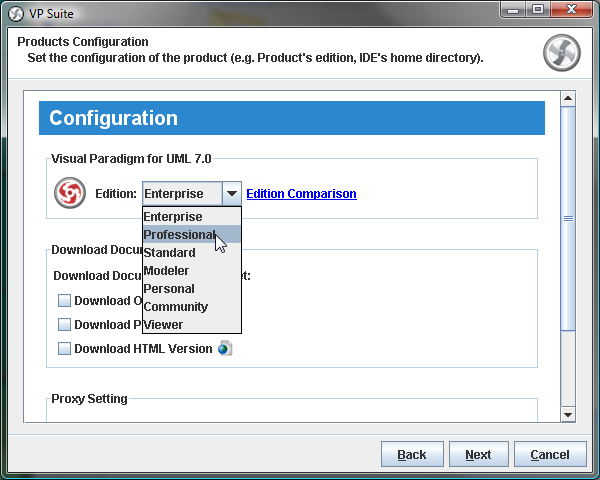600x480 pixels.
Task: Cancel the VP Suite installer
Action: tap(550, 454)
